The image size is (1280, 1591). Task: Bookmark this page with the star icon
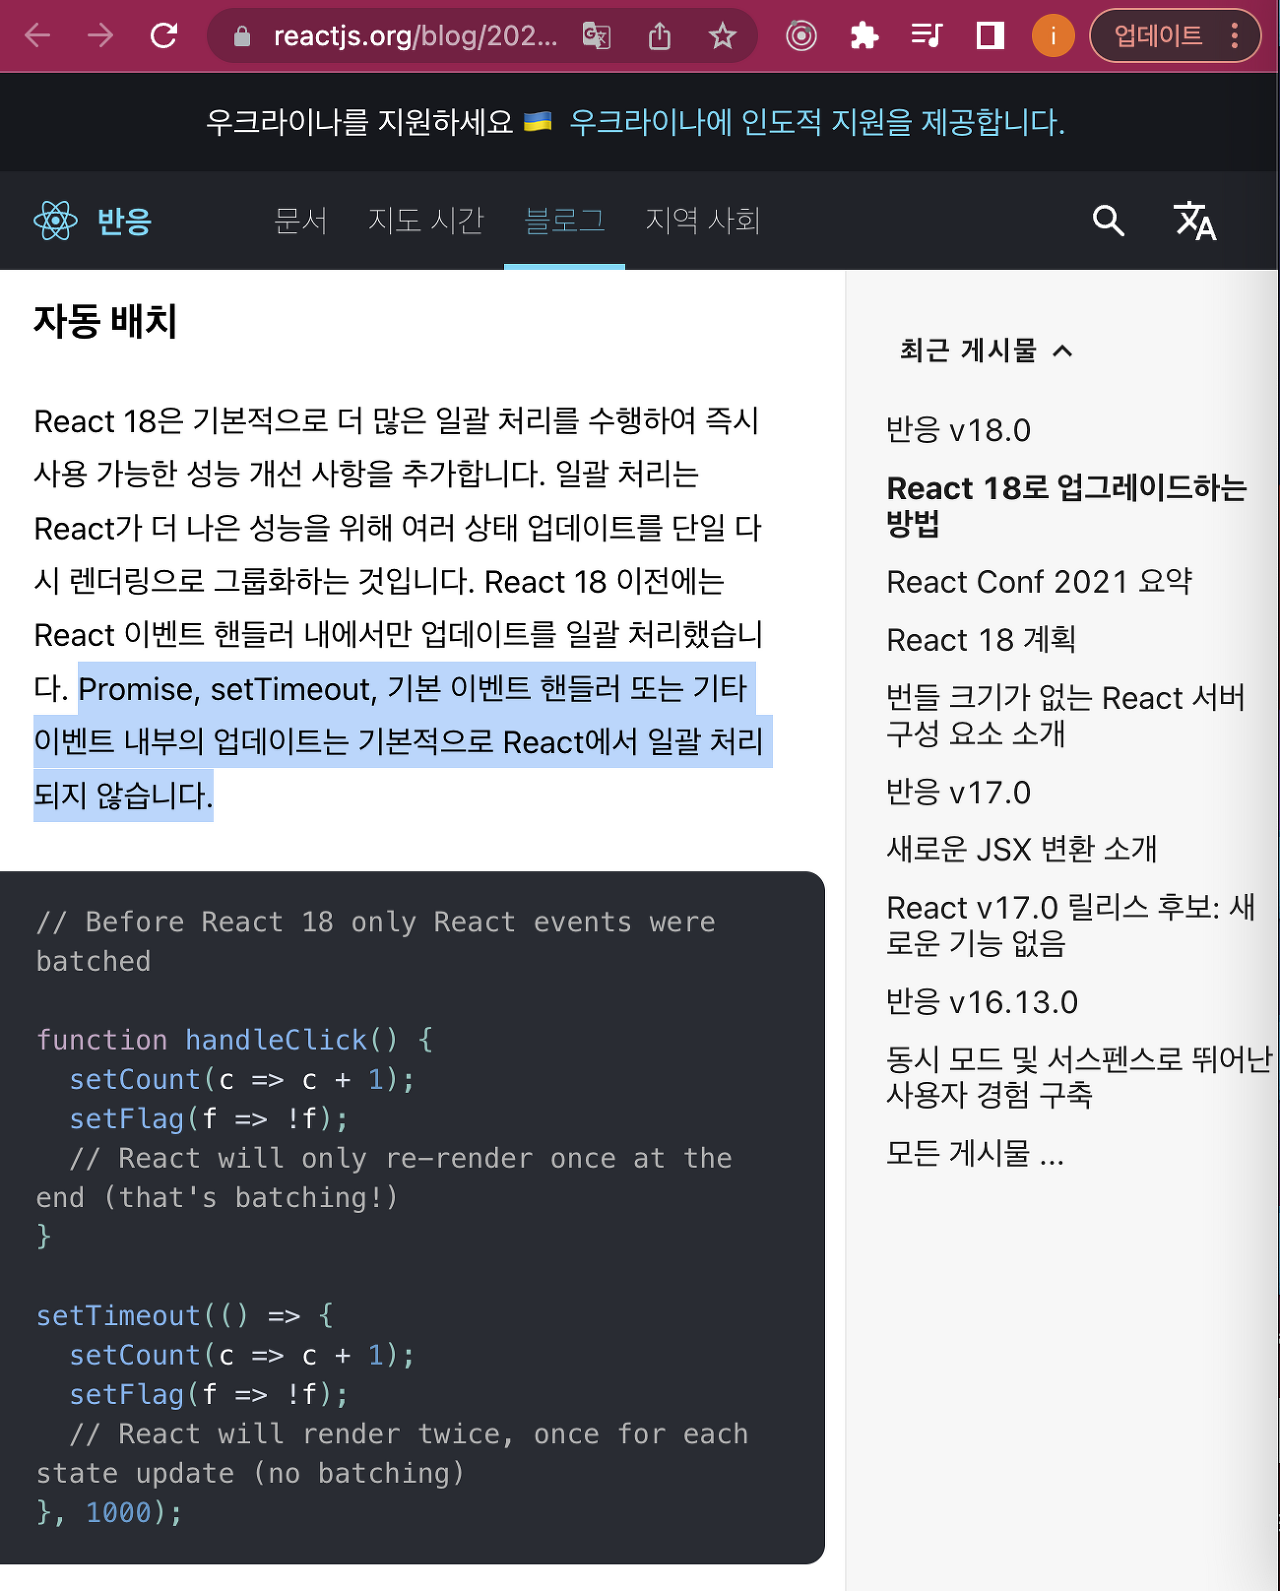[x=722, y=37]
